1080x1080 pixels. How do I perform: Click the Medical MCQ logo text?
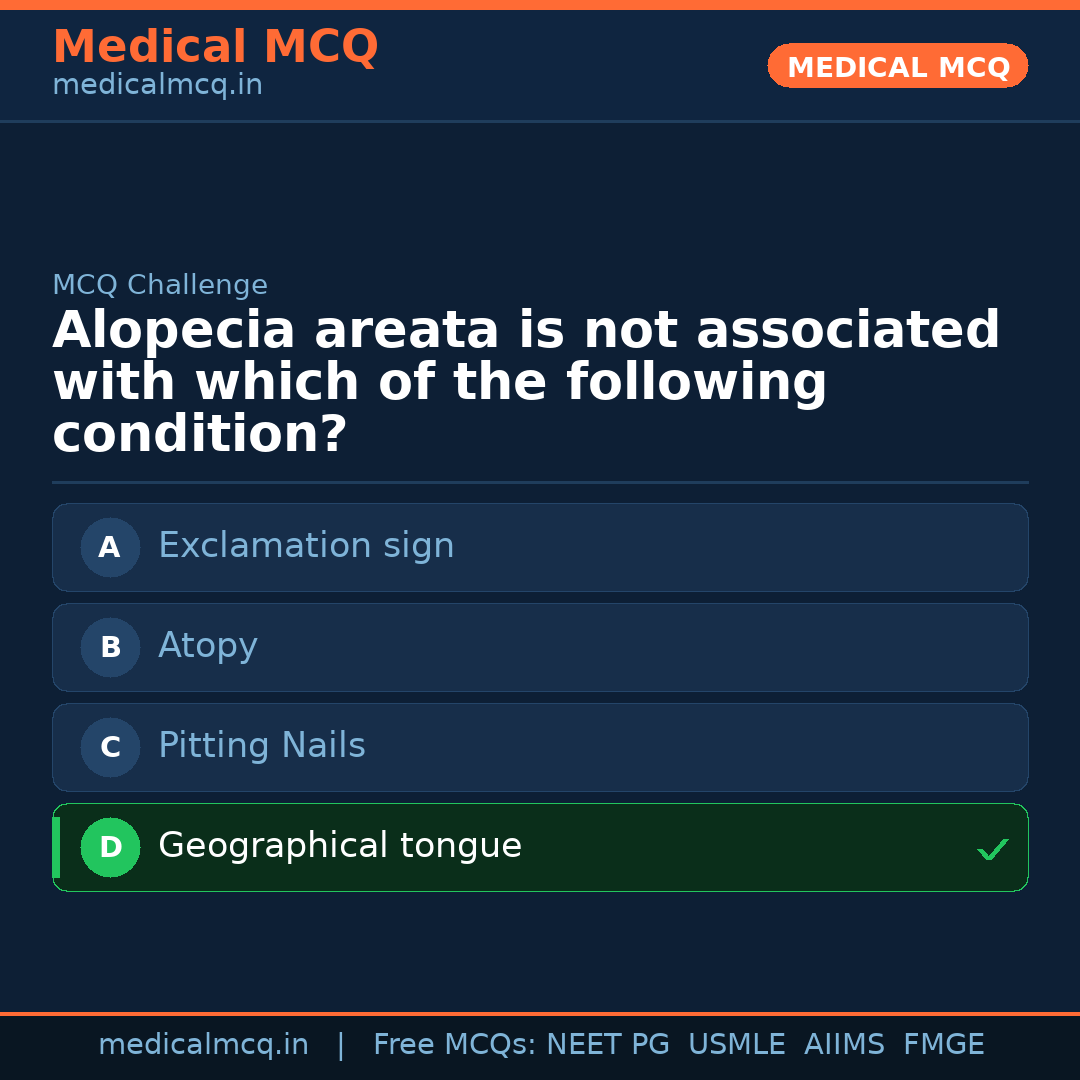point(215,46)
